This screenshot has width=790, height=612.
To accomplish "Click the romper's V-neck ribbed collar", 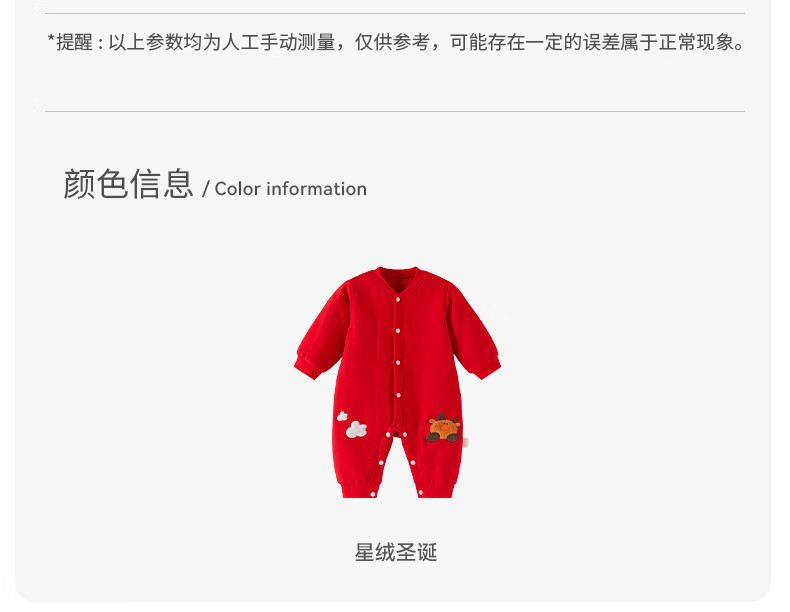I will coord(399,280).
